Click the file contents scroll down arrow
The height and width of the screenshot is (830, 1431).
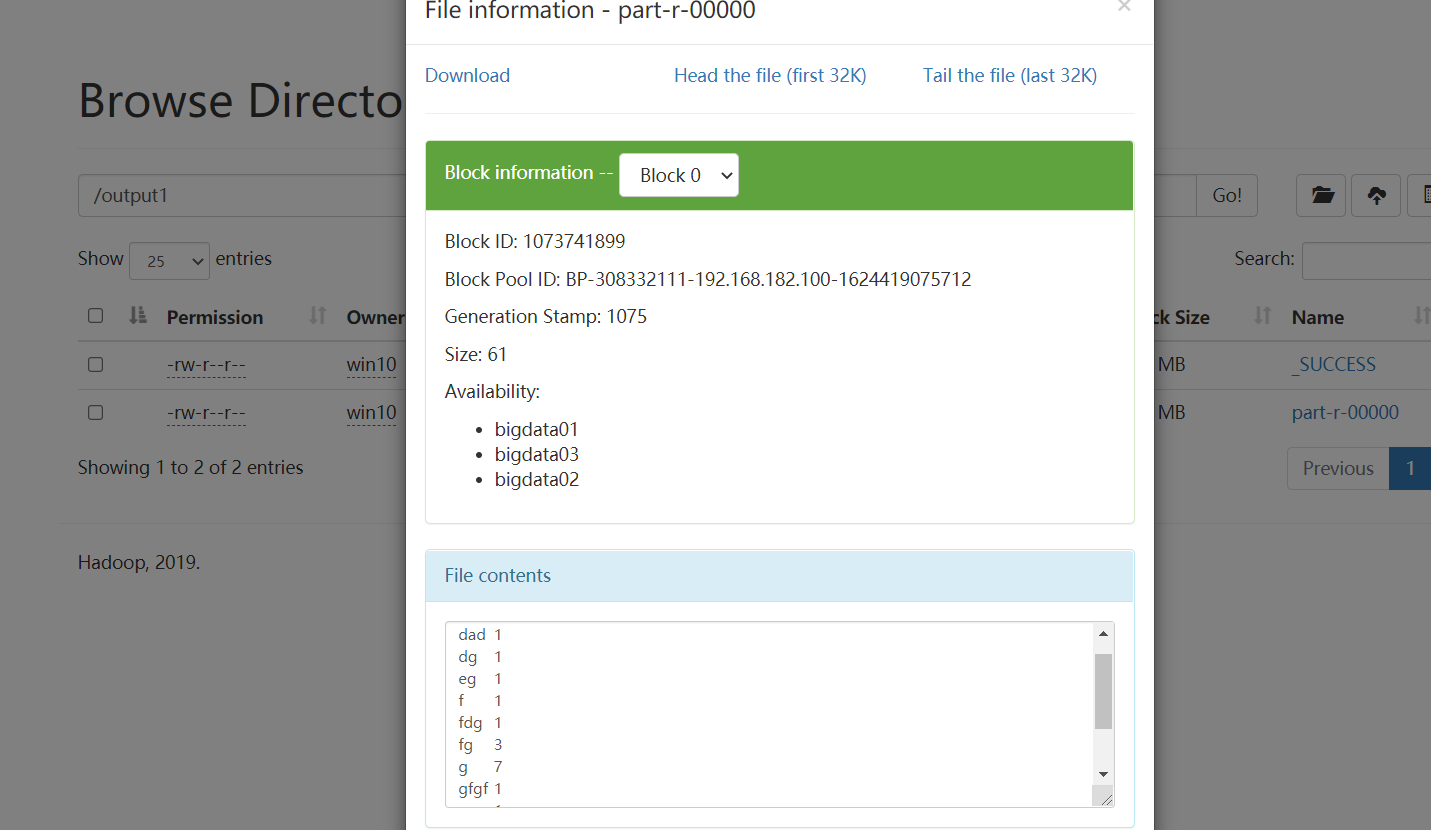click(x=1103, y=774)
